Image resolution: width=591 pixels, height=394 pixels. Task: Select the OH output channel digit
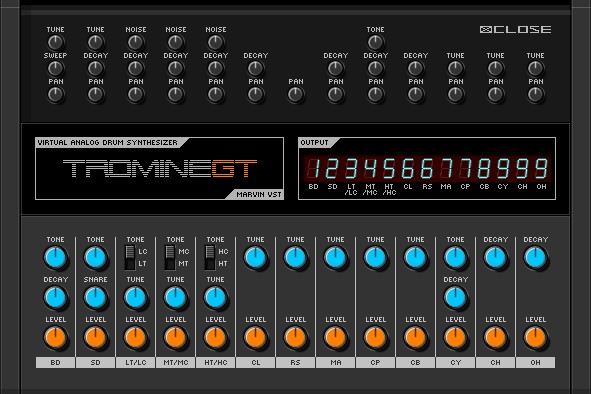click(541, 168)
